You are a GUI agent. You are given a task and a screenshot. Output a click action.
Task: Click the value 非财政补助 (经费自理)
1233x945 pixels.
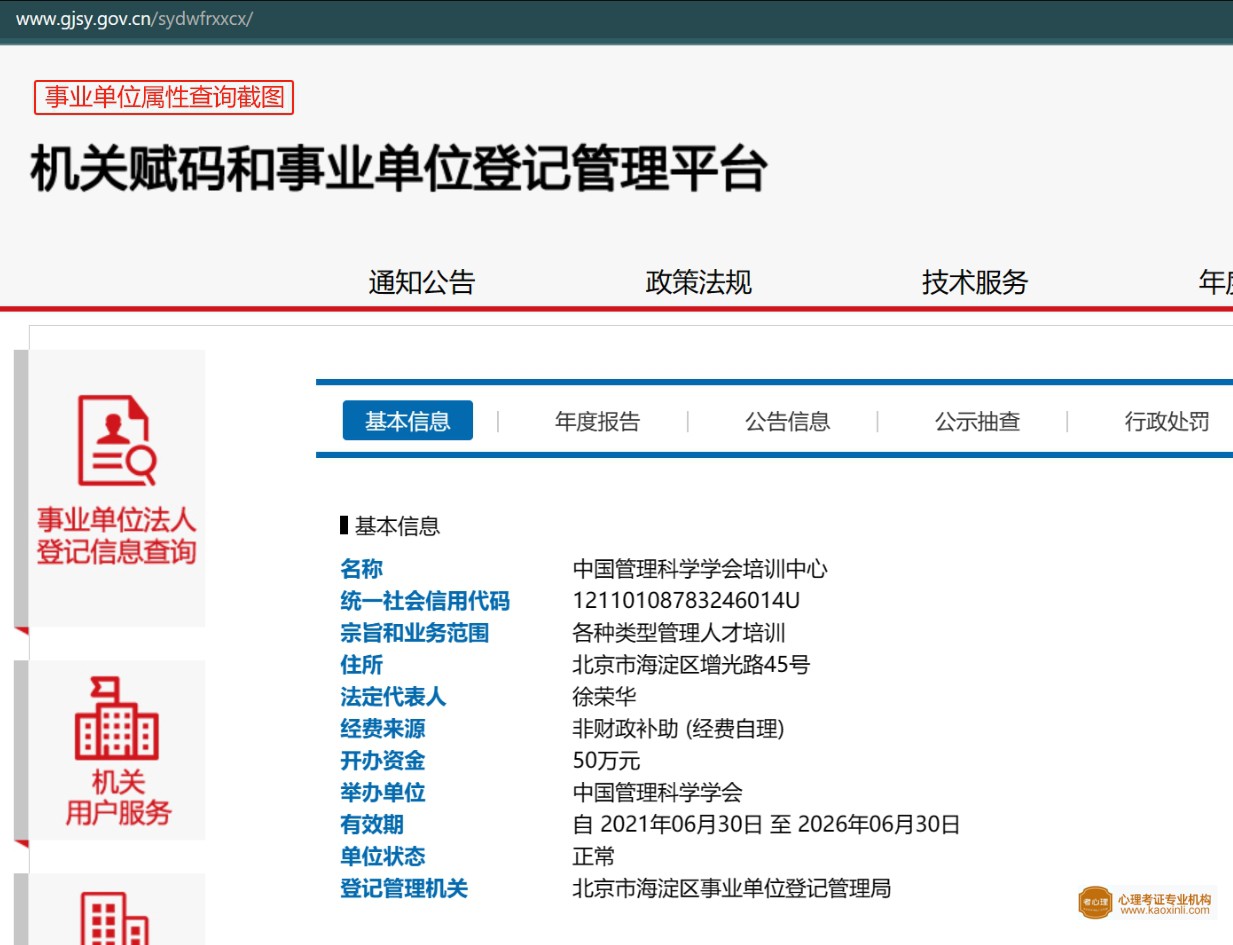[x=678, y=730]
